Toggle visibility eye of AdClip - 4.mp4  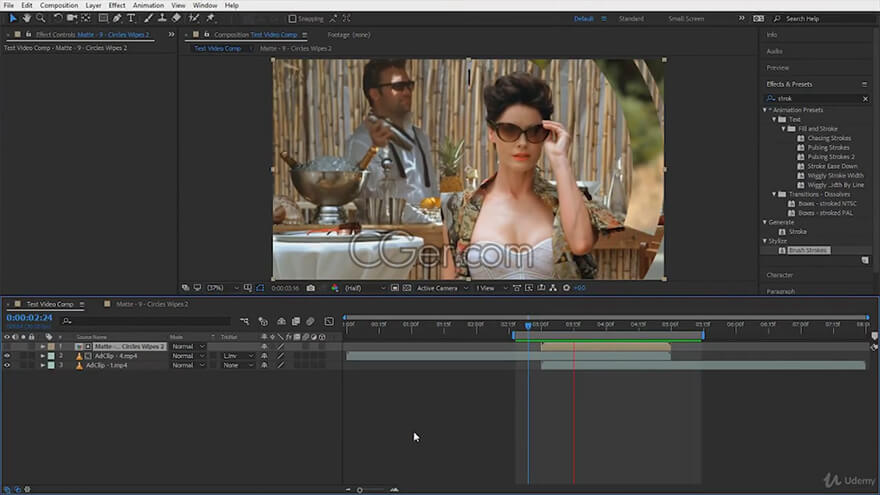pos(7,356)
